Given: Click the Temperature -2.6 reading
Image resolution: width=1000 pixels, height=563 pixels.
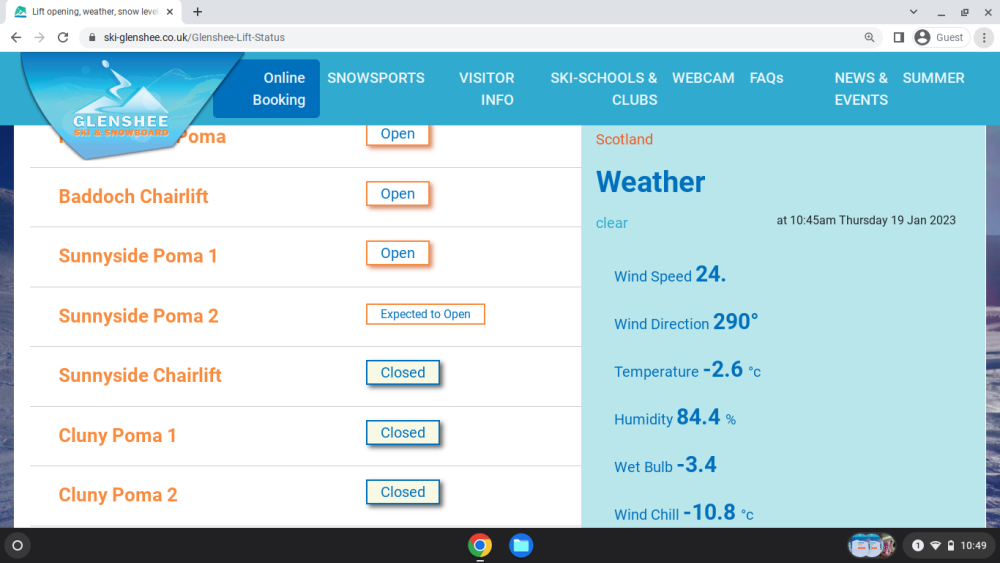Looking at the screenshot, I should pyautogui.click(x=687, y=370).
